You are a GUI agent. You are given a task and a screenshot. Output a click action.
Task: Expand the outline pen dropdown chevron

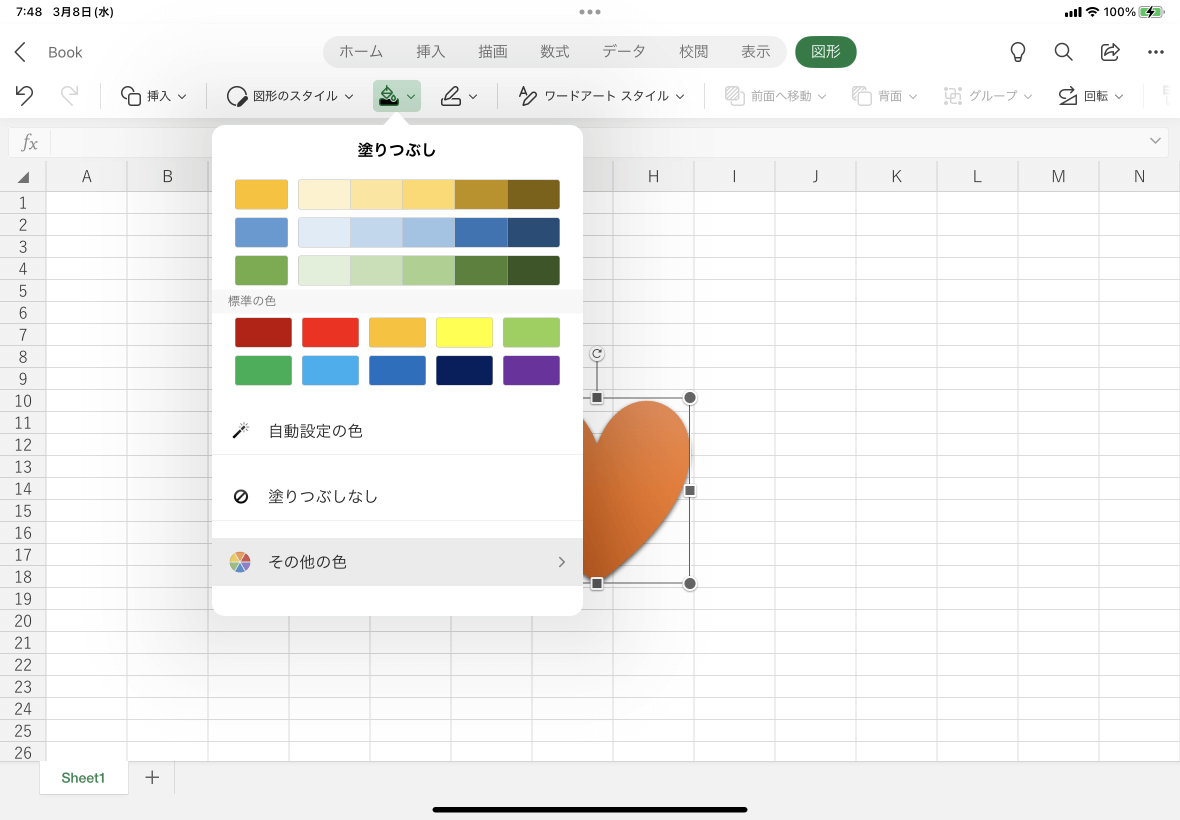(x=473, y=96)
